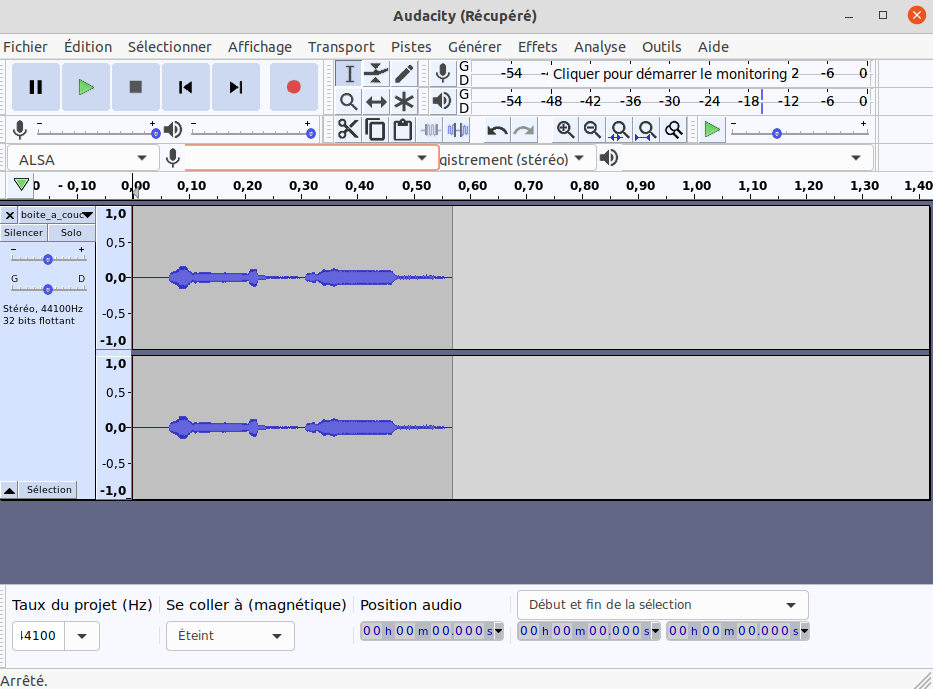Click the Silence audio selection icon
The width and height of the screenshot is (933, 689).
click(x=458, y=130)
